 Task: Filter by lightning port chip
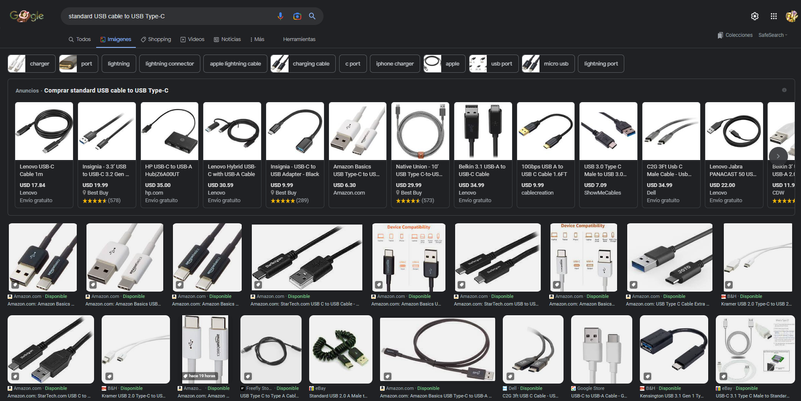click(601, 64)
